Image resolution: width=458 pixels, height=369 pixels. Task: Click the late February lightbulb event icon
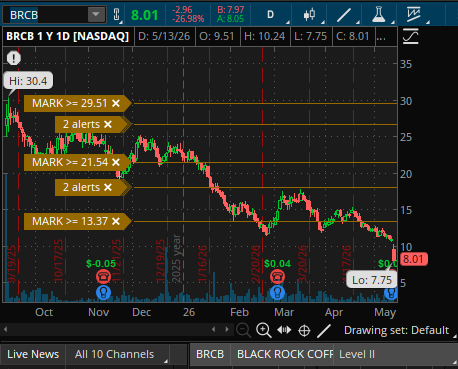277,292
